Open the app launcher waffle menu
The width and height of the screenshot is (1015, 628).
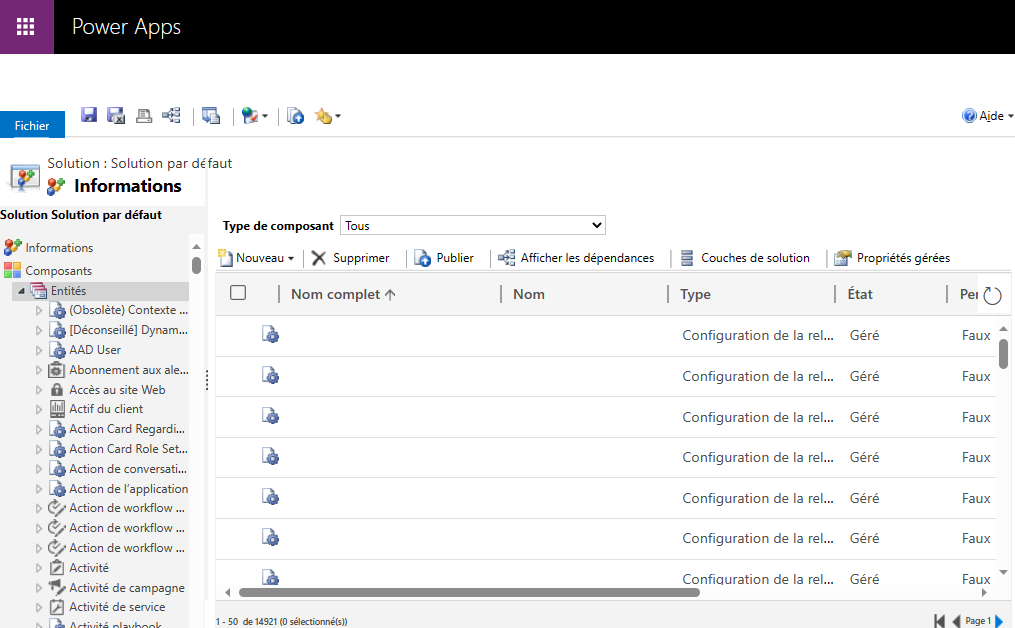point(26,27)
